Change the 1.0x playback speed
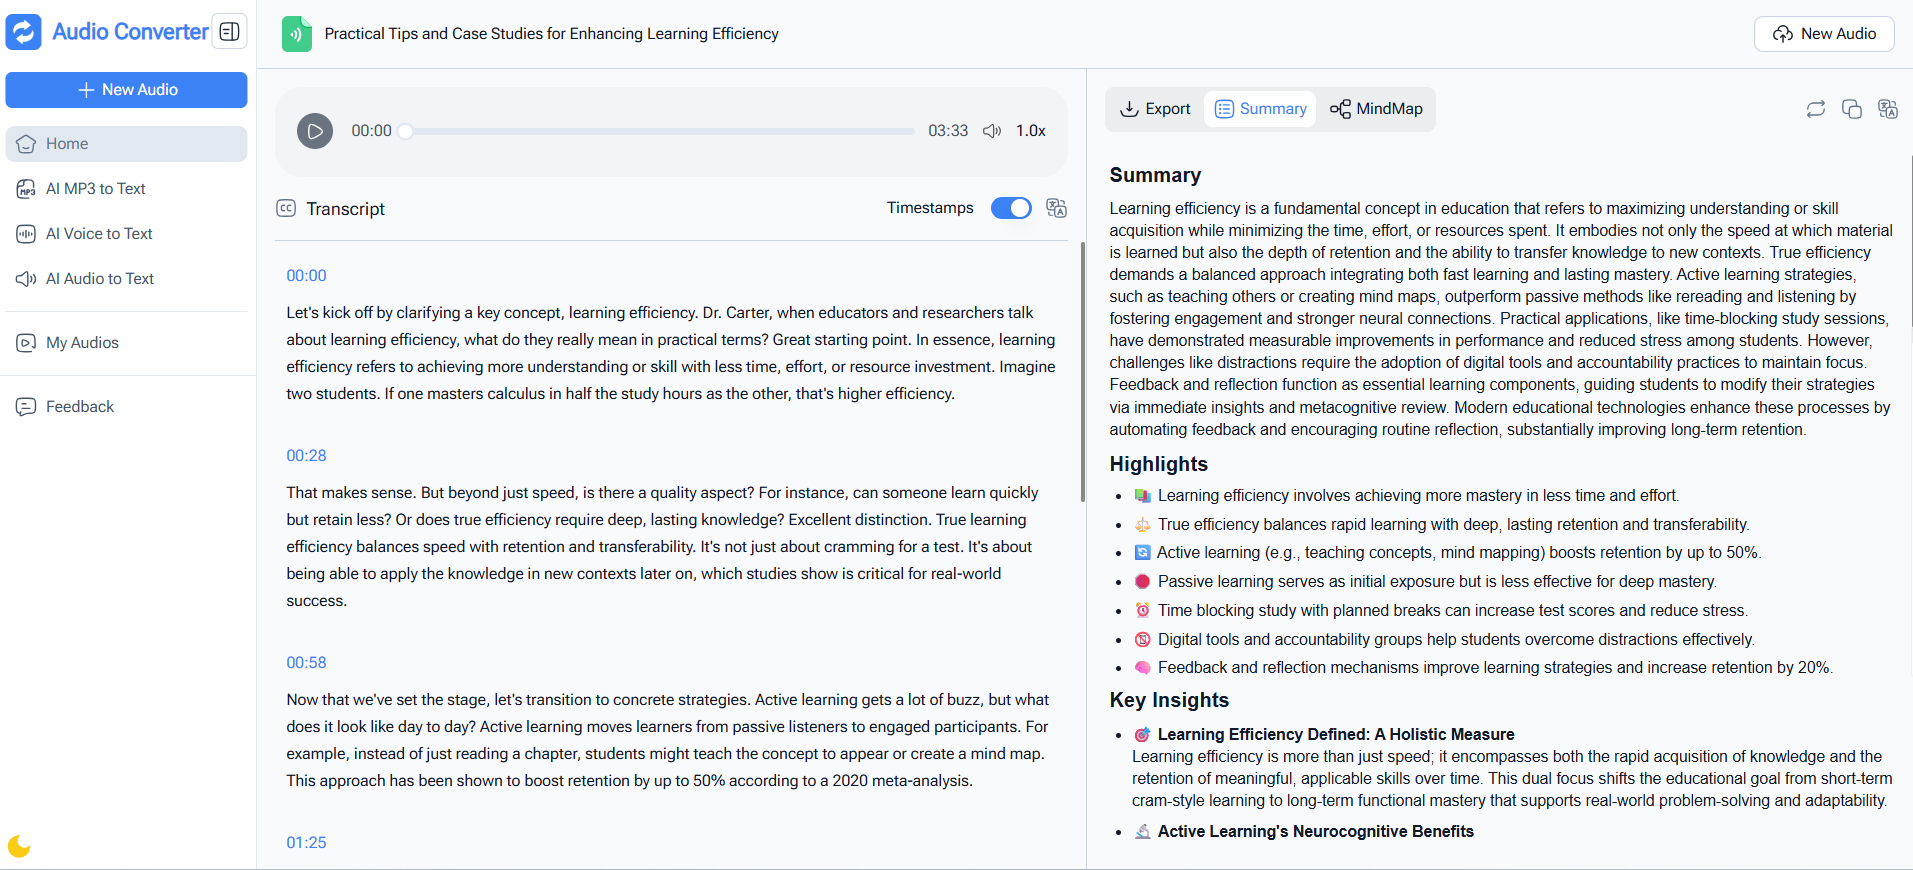1913x870 pixels. pos(1030,131)
